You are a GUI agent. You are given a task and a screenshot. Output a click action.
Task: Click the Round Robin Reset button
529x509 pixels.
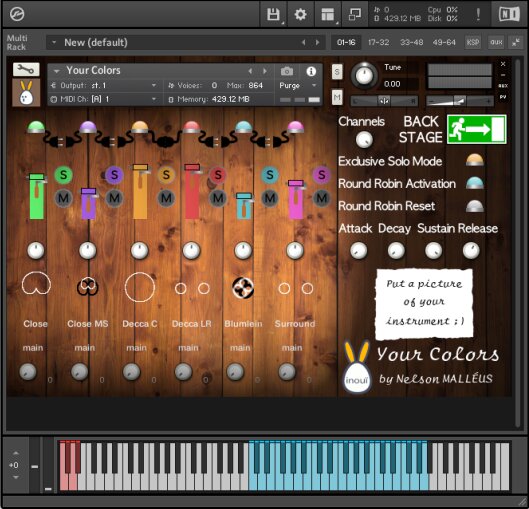[475, 206]
